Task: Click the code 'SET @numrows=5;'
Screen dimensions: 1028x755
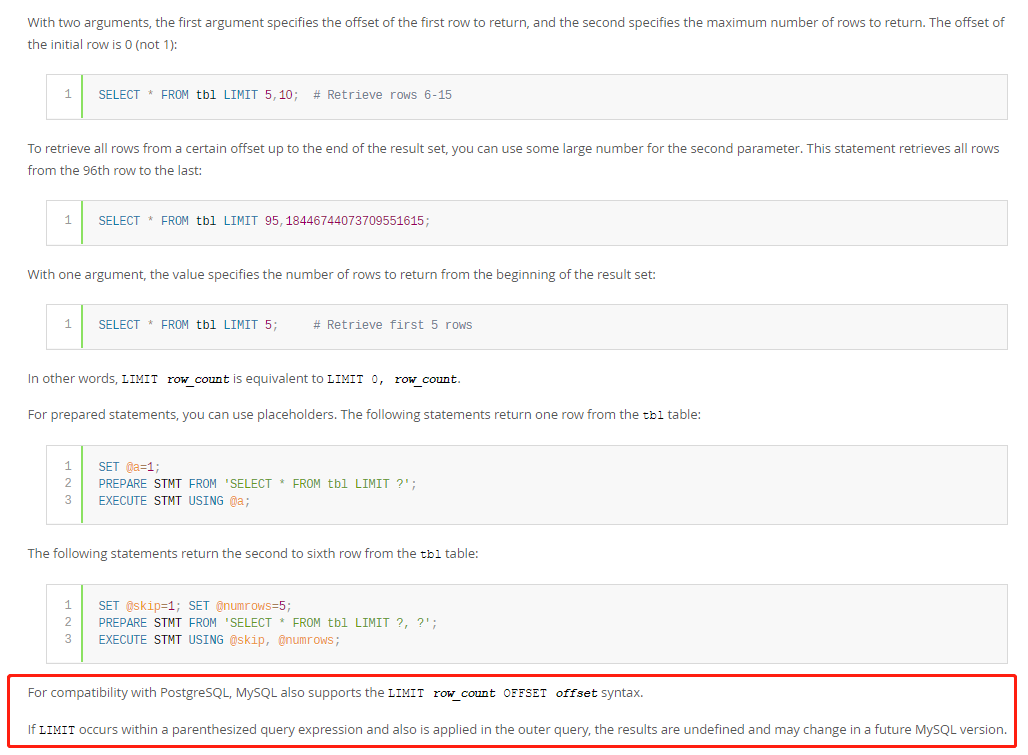Action: point(240,606)
